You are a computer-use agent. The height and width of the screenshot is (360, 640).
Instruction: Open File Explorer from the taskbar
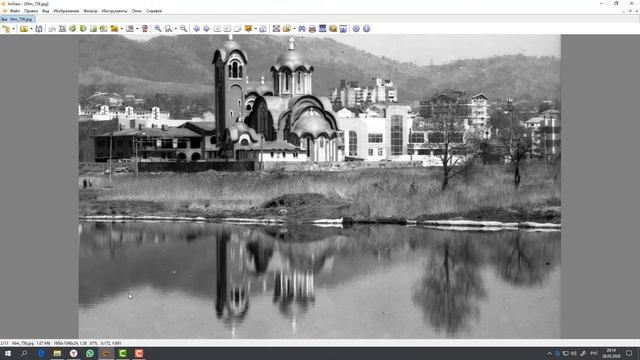pos(57,353)
